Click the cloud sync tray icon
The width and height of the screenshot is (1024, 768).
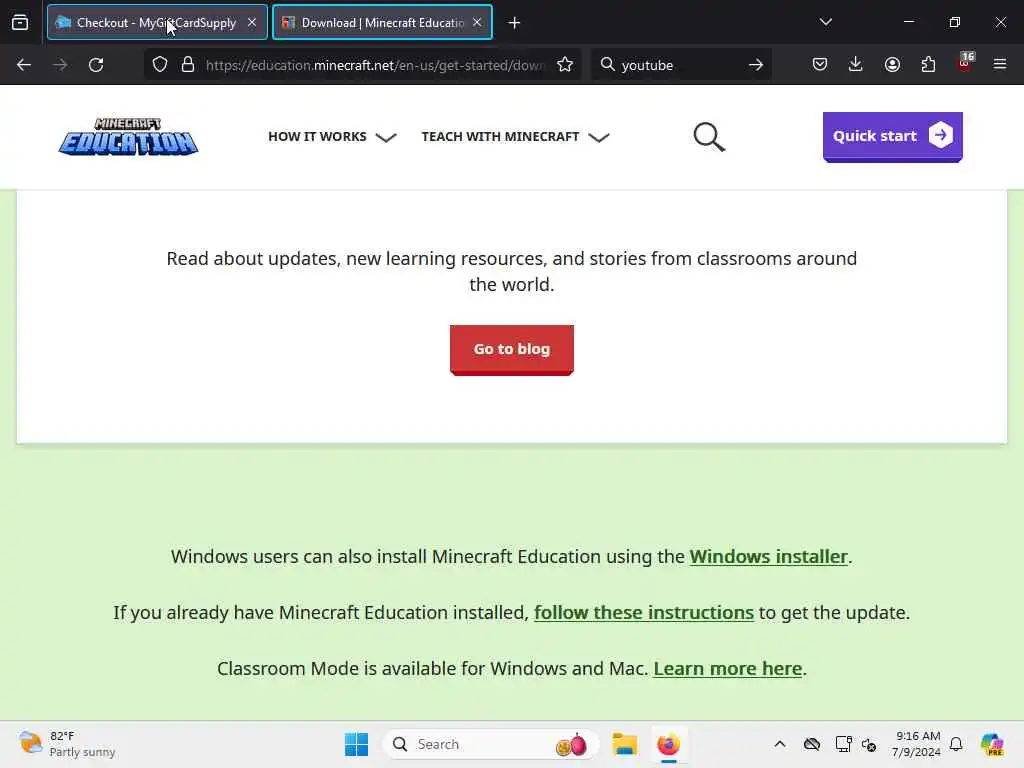point(812,744)
